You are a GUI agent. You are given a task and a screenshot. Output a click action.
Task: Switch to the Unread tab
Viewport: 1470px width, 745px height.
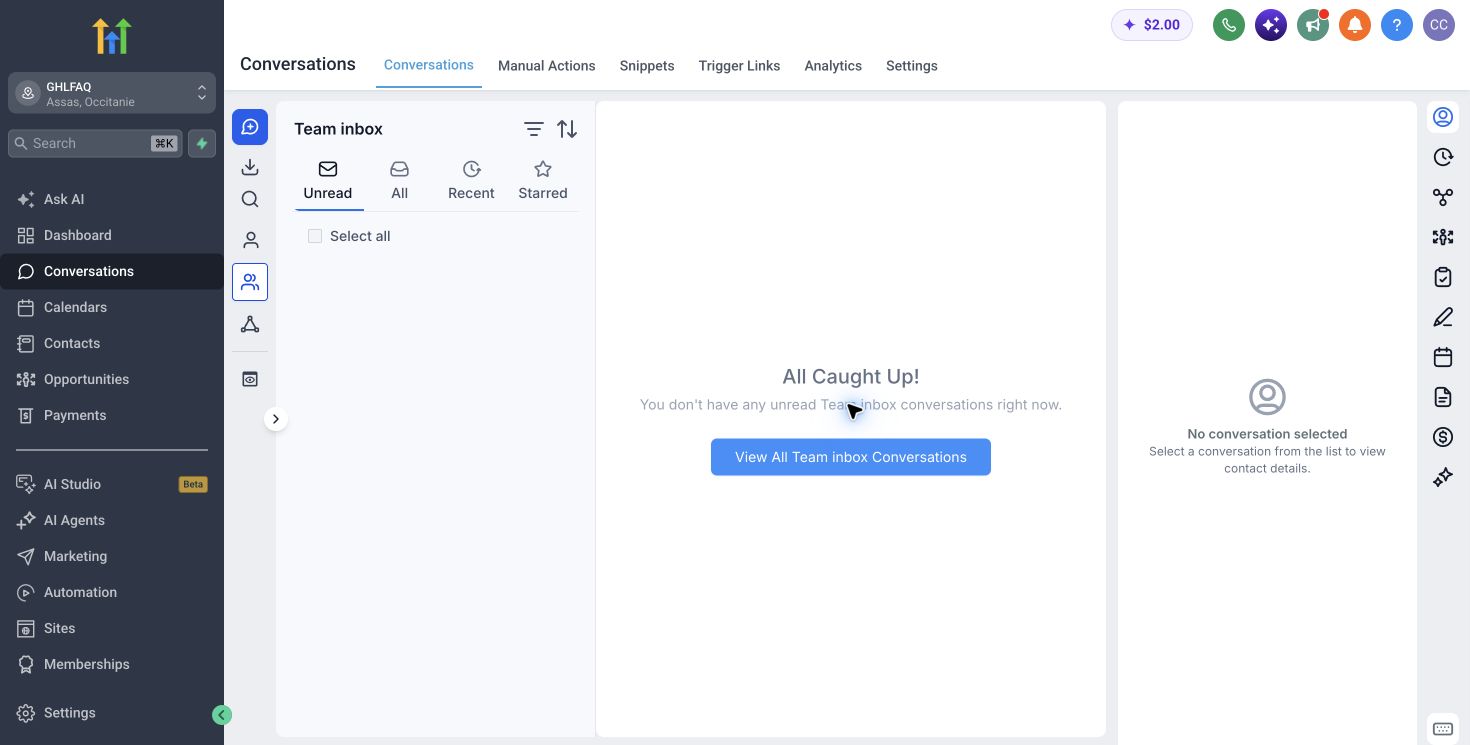point(328,181)
